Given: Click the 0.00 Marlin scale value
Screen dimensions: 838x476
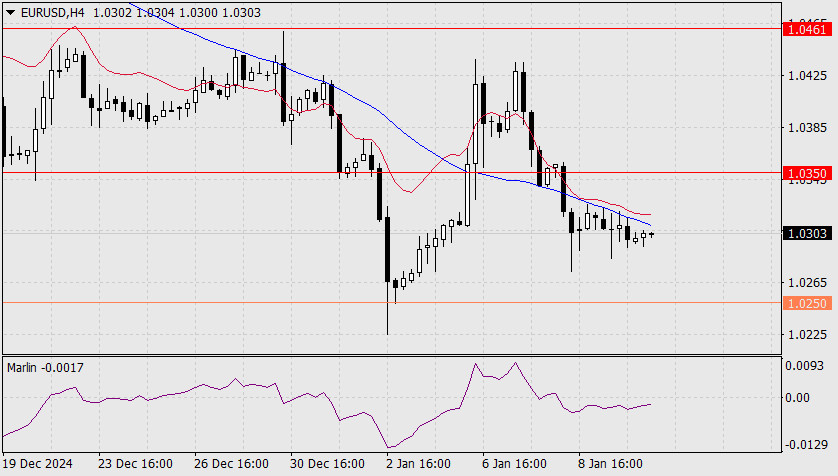Looking at the screenshot, I should pyautogui.click(x=797, y=397).
